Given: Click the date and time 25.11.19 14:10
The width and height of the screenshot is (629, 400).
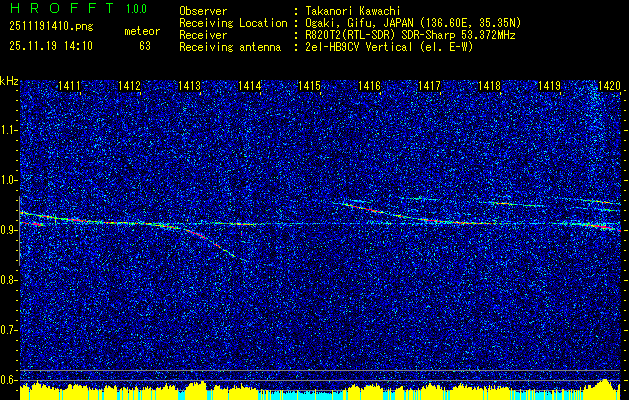Looking at the screenshot, I should pyautogui.click(x=51, y=46).
